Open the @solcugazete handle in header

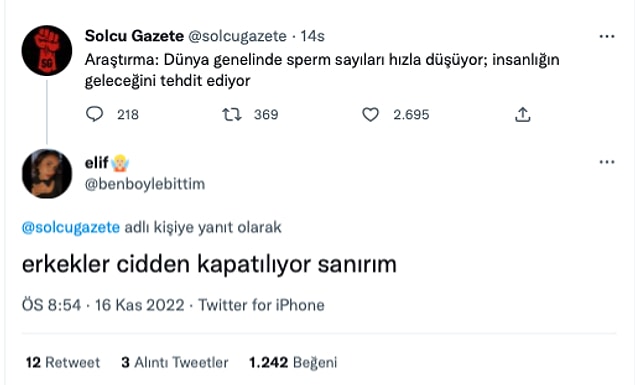237,36
